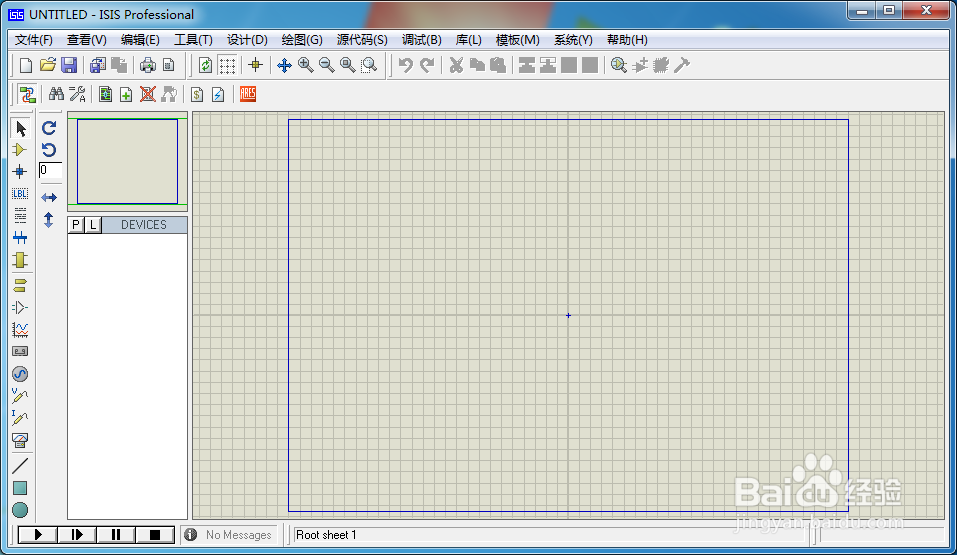Select tape recorder mode

click(20, 352)
